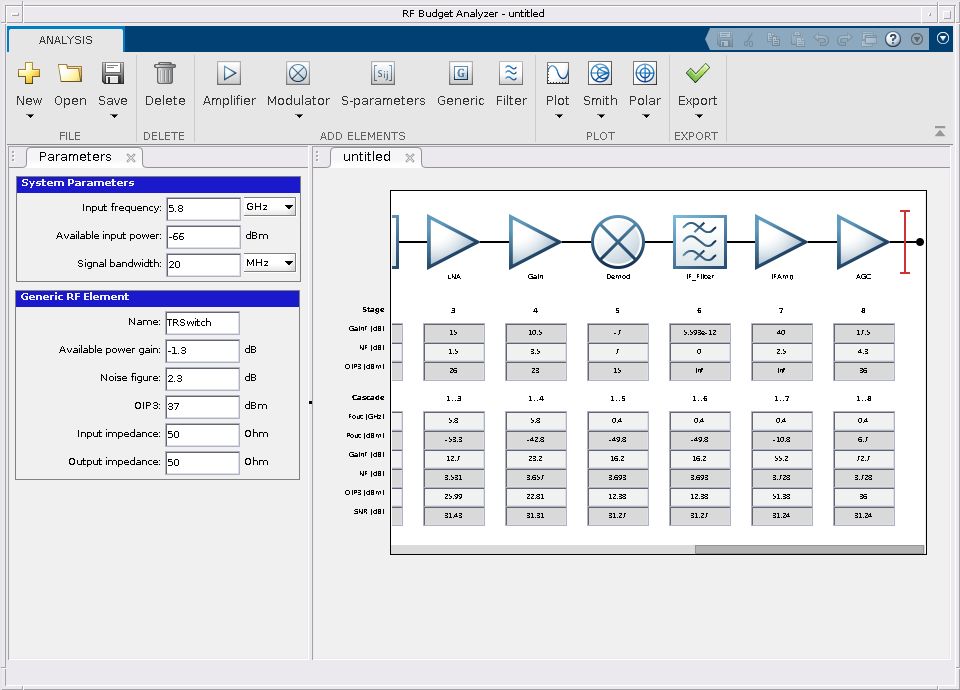Select the IF_Filter block in the chain

[x=698, y=241]
